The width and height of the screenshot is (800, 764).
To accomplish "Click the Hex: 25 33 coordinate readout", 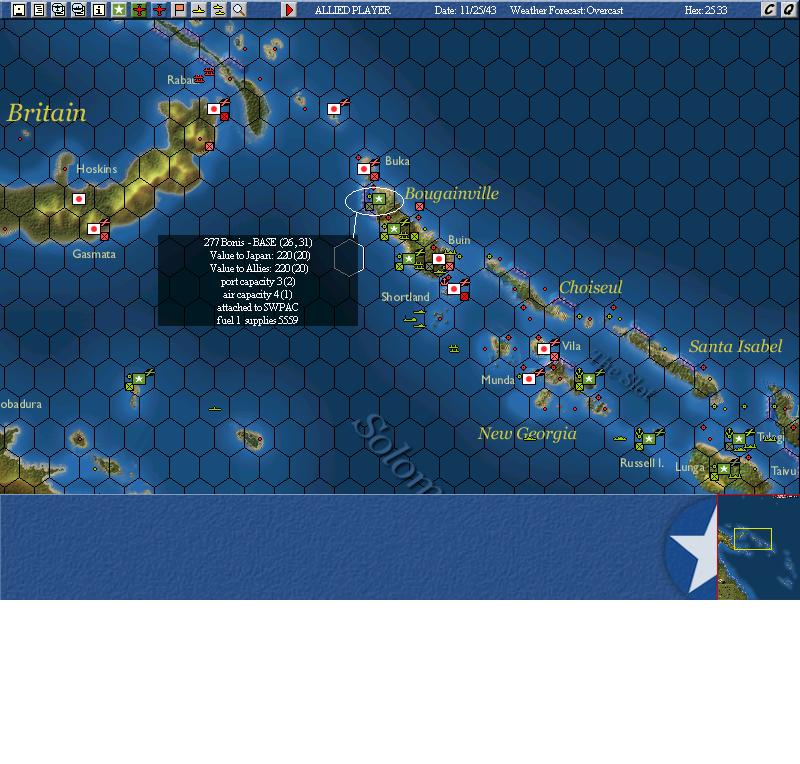I will [x=706, y=10].
